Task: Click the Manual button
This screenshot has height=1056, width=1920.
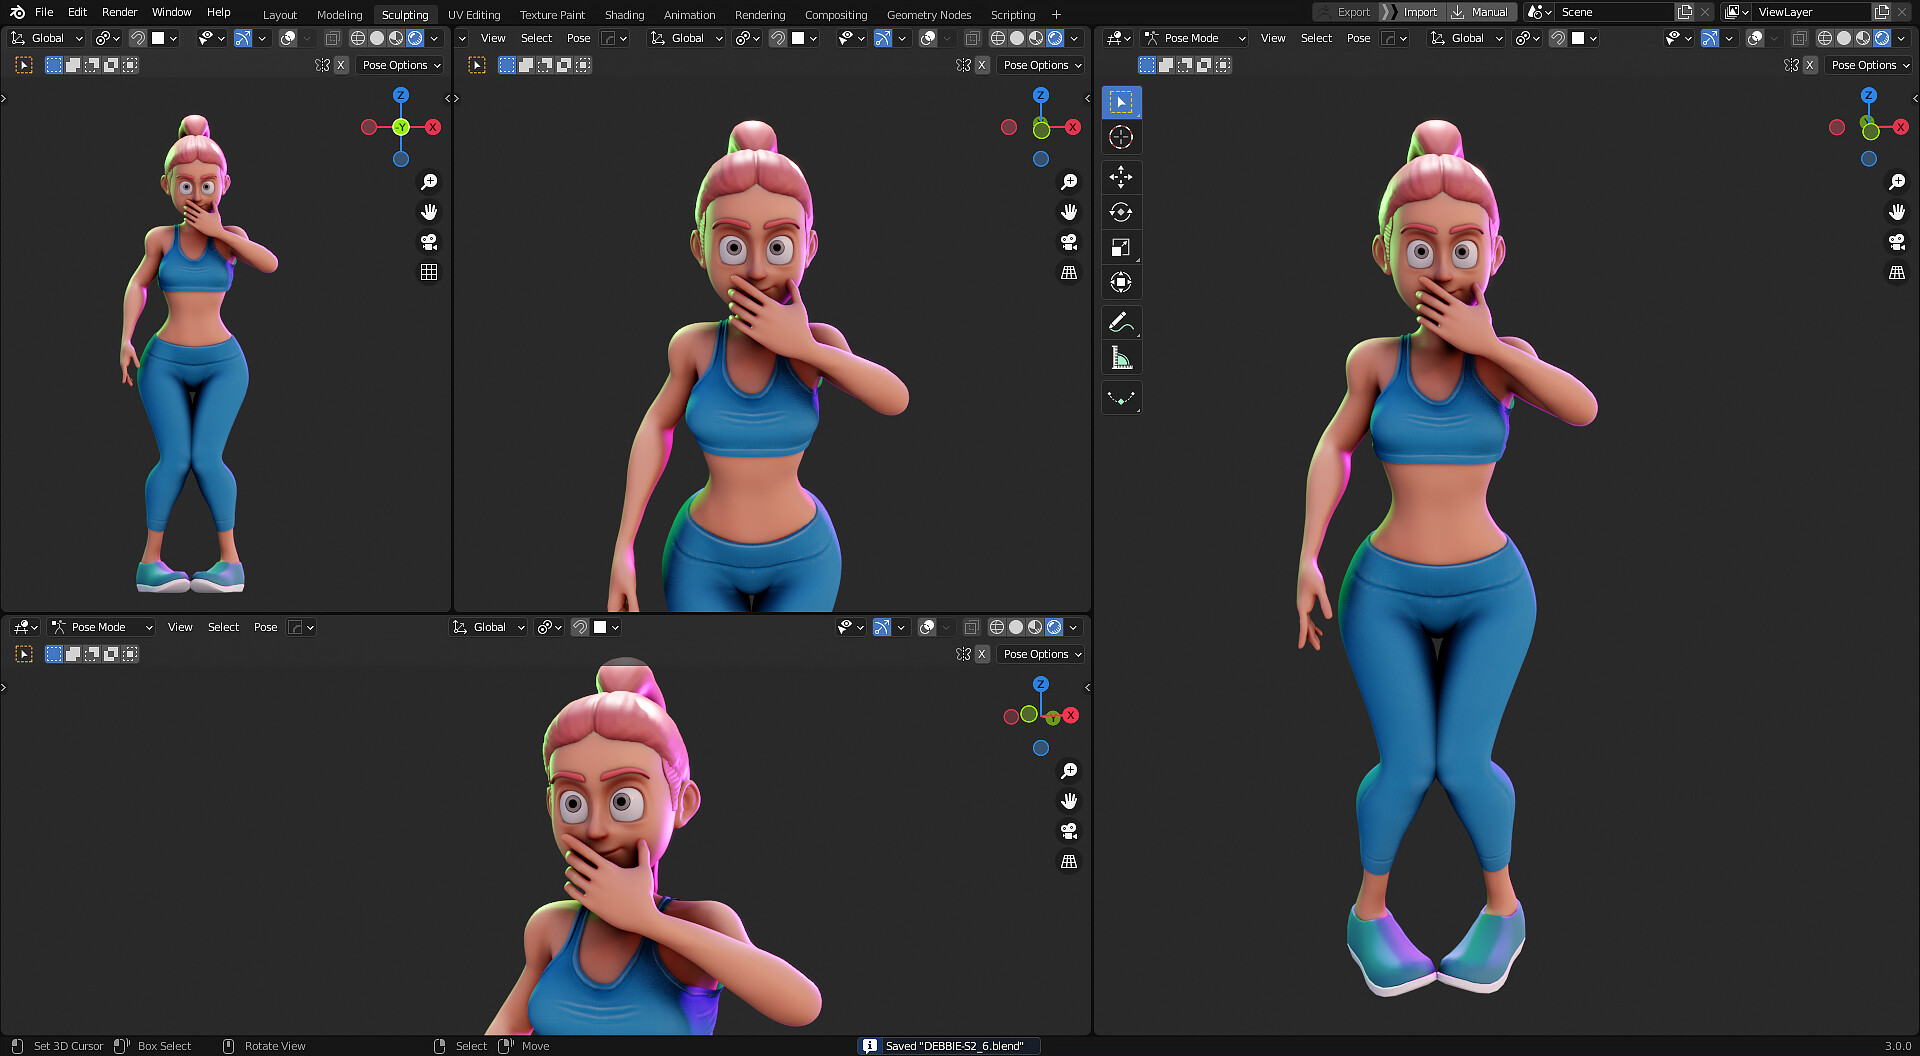Action: [1481, 11]
